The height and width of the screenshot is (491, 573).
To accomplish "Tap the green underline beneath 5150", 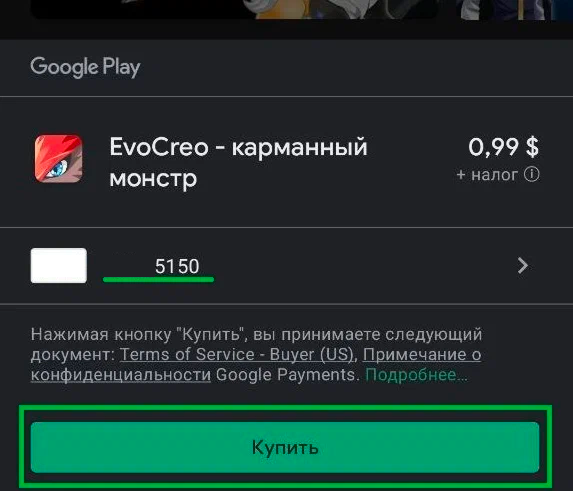I will [159, 279].
